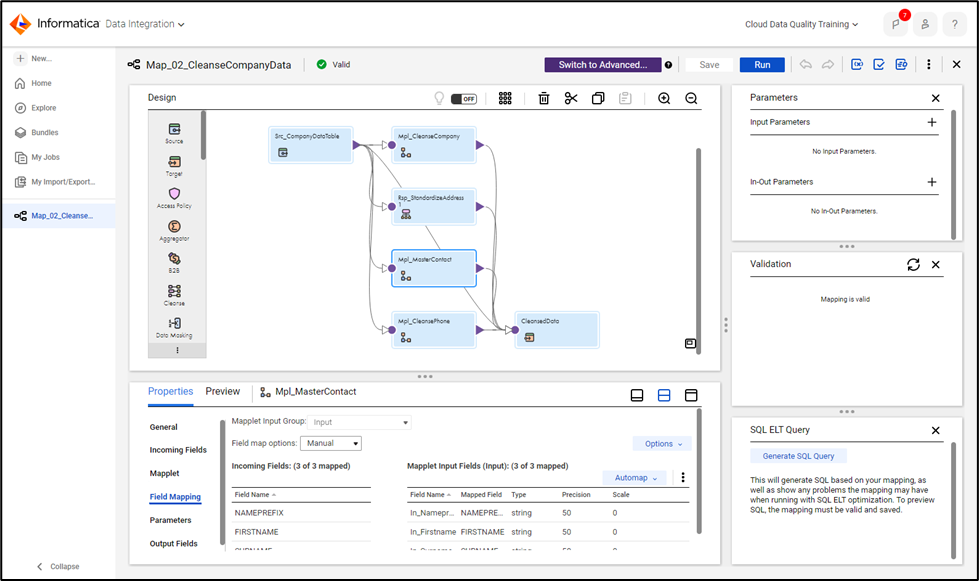Refresh the Validation panel

[913, 265]
